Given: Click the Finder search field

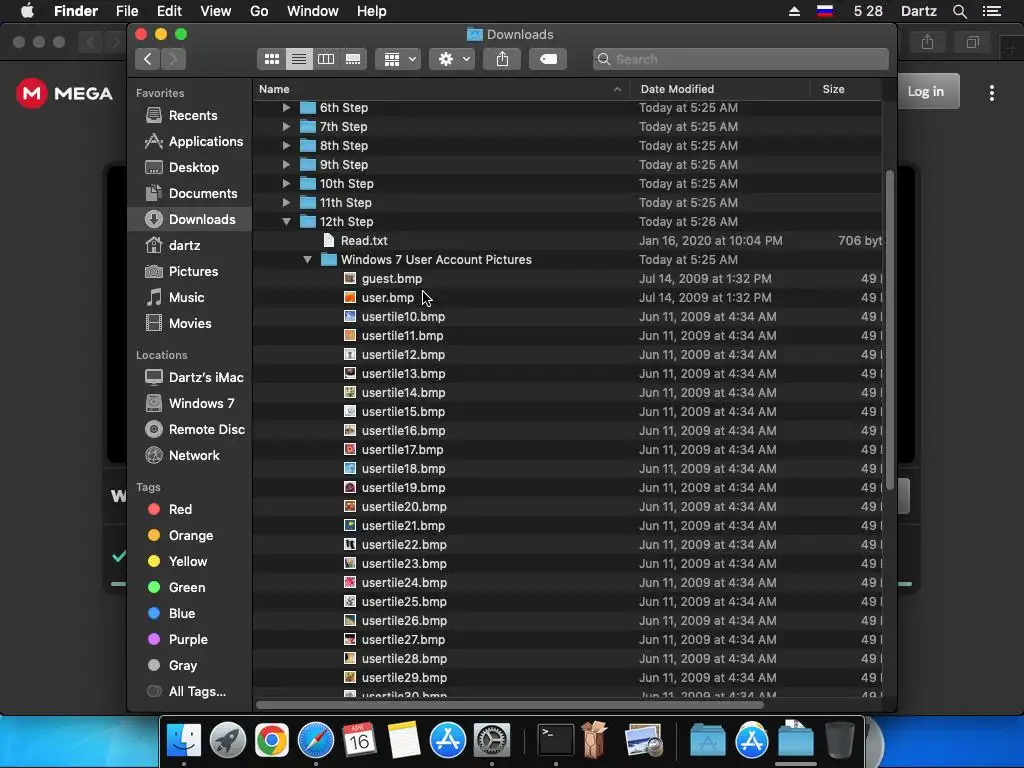Looking at the screenshot, I should click(741, 59).
